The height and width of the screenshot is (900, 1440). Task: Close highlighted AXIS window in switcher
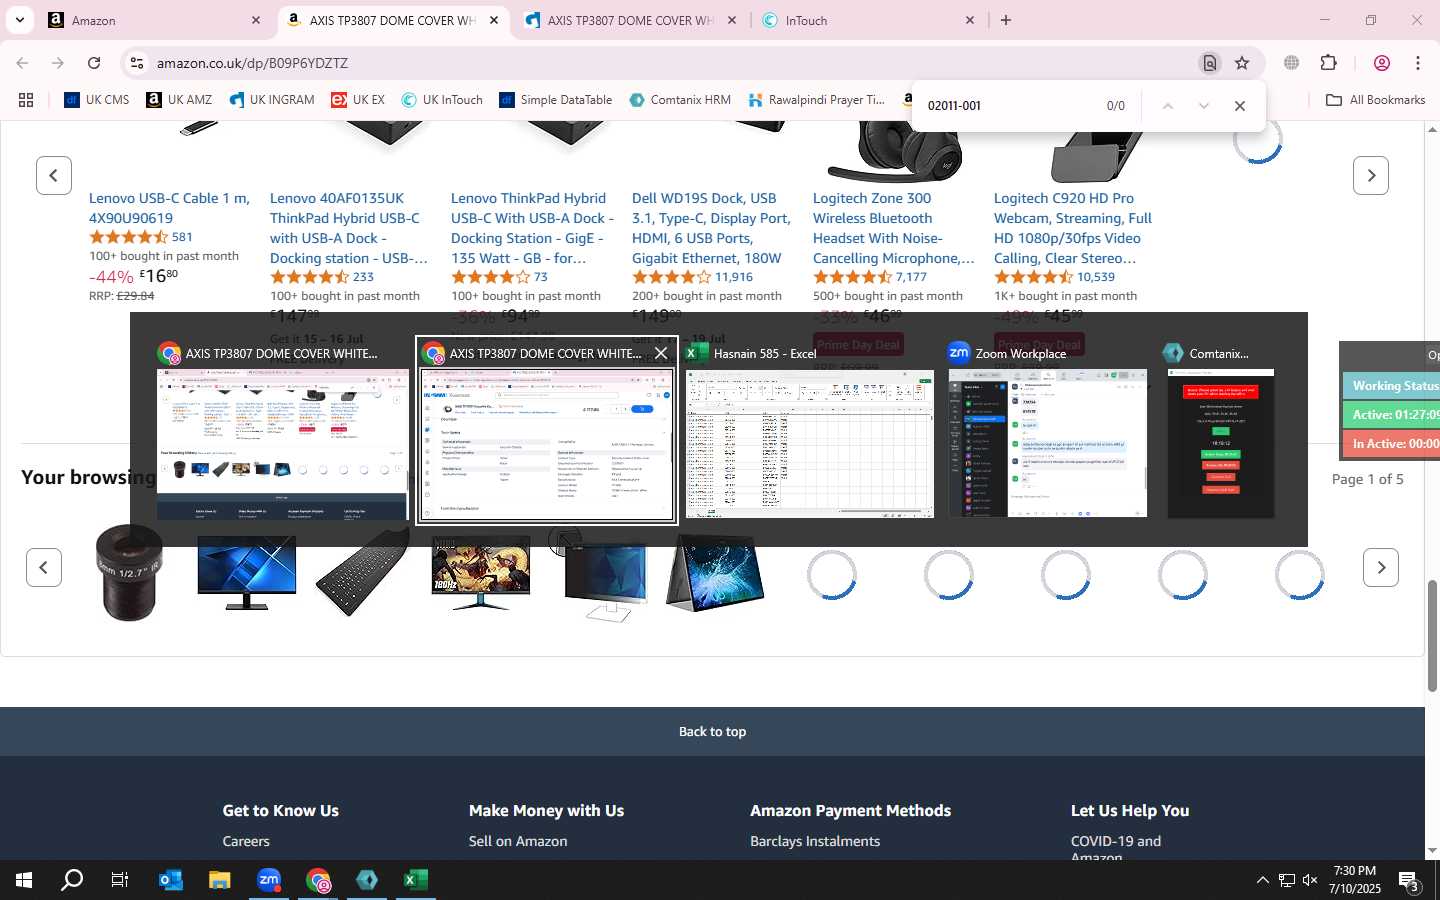661,353
